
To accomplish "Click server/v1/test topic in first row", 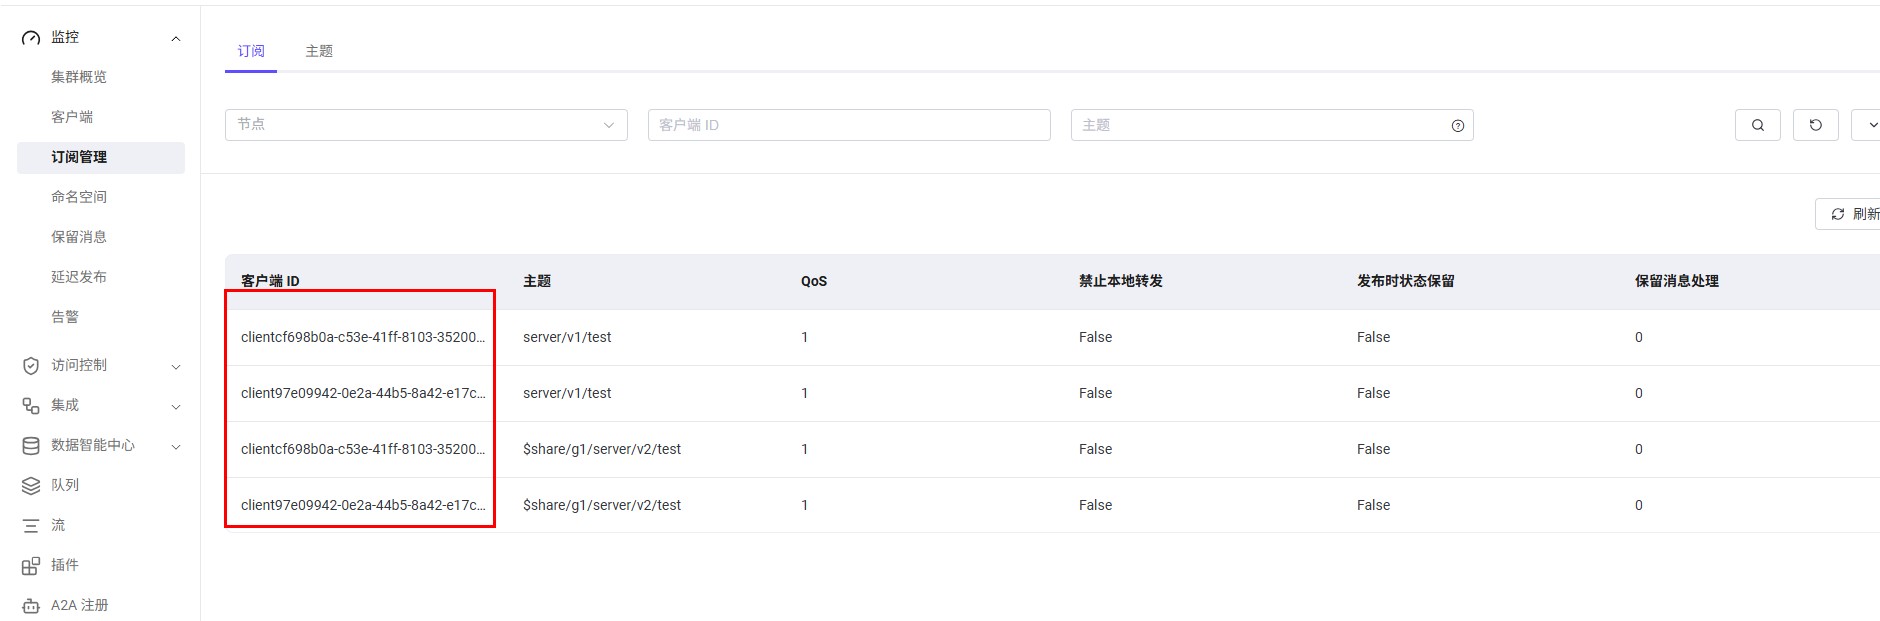I will pos(567,337).
